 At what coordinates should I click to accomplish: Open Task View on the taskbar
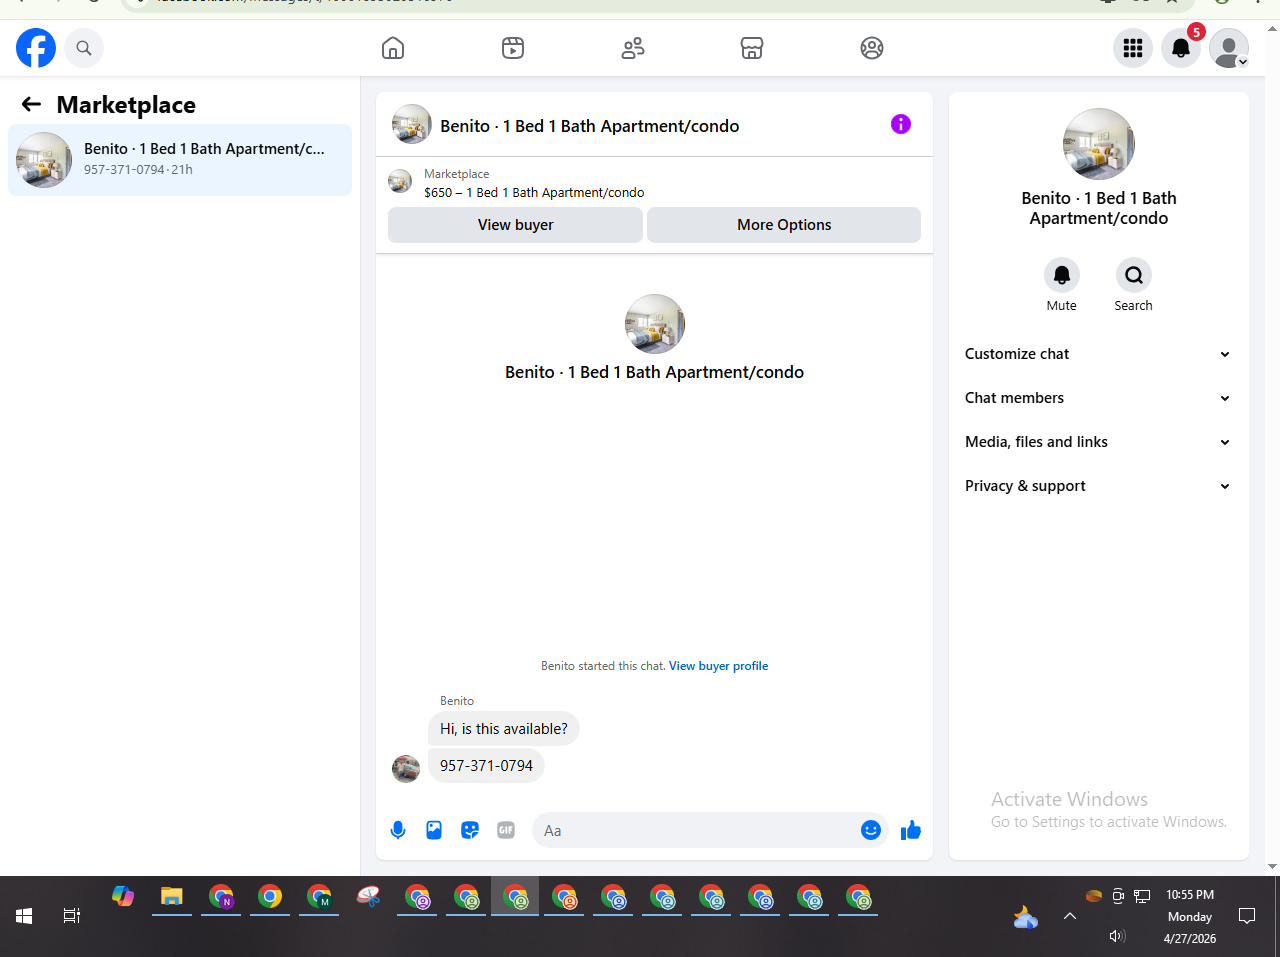(72, 916)
